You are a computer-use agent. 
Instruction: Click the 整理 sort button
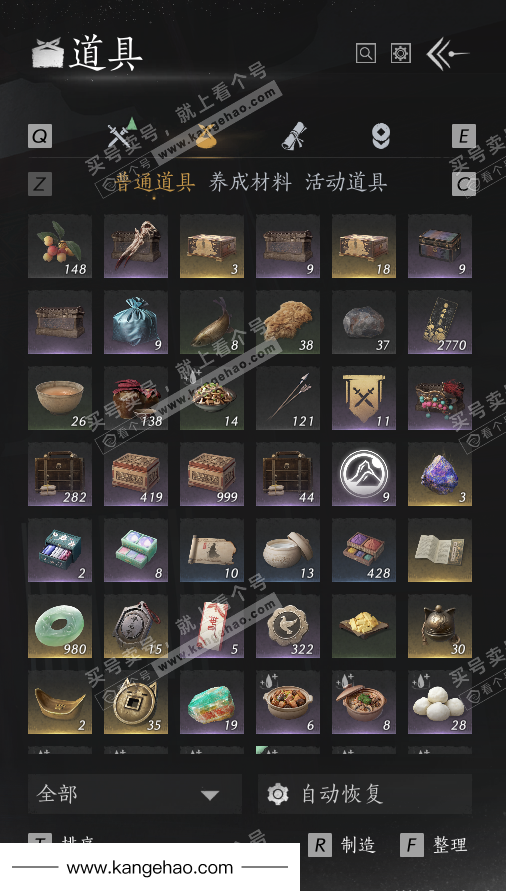coord(434,845)
